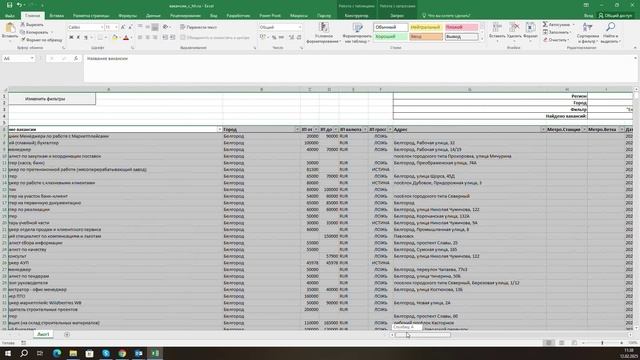
Task: Toggle italic formatting
Action: tap(78, 38)
